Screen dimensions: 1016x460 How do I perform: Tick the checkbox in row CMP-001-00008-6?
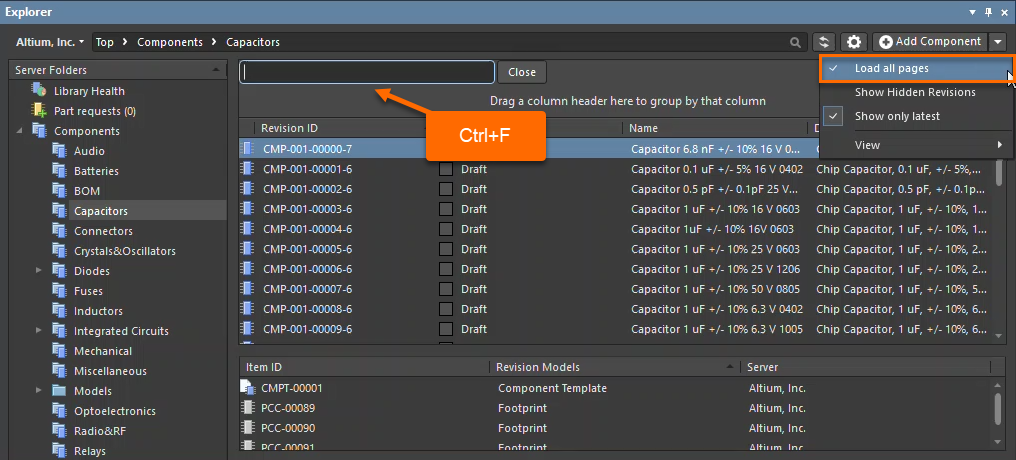[446, 310]
